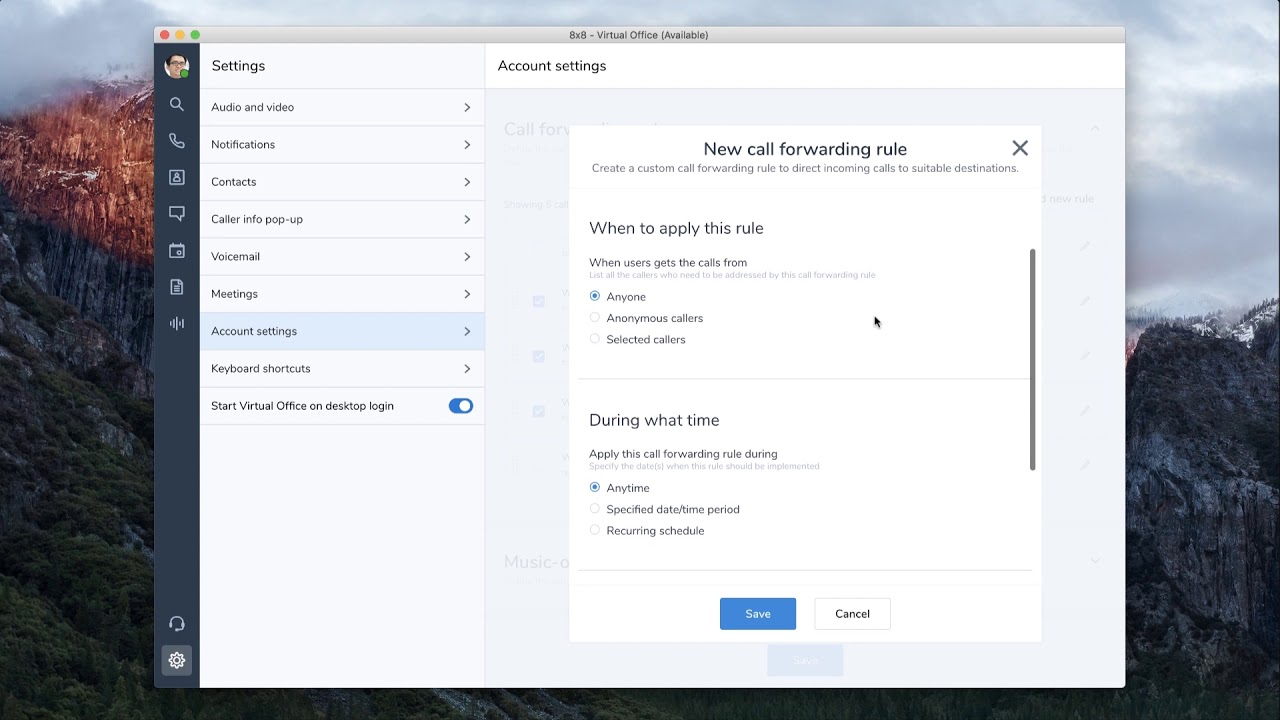Select the Anytime radio option
Screen dimensions: 1280x720
(x=595, y=487)
